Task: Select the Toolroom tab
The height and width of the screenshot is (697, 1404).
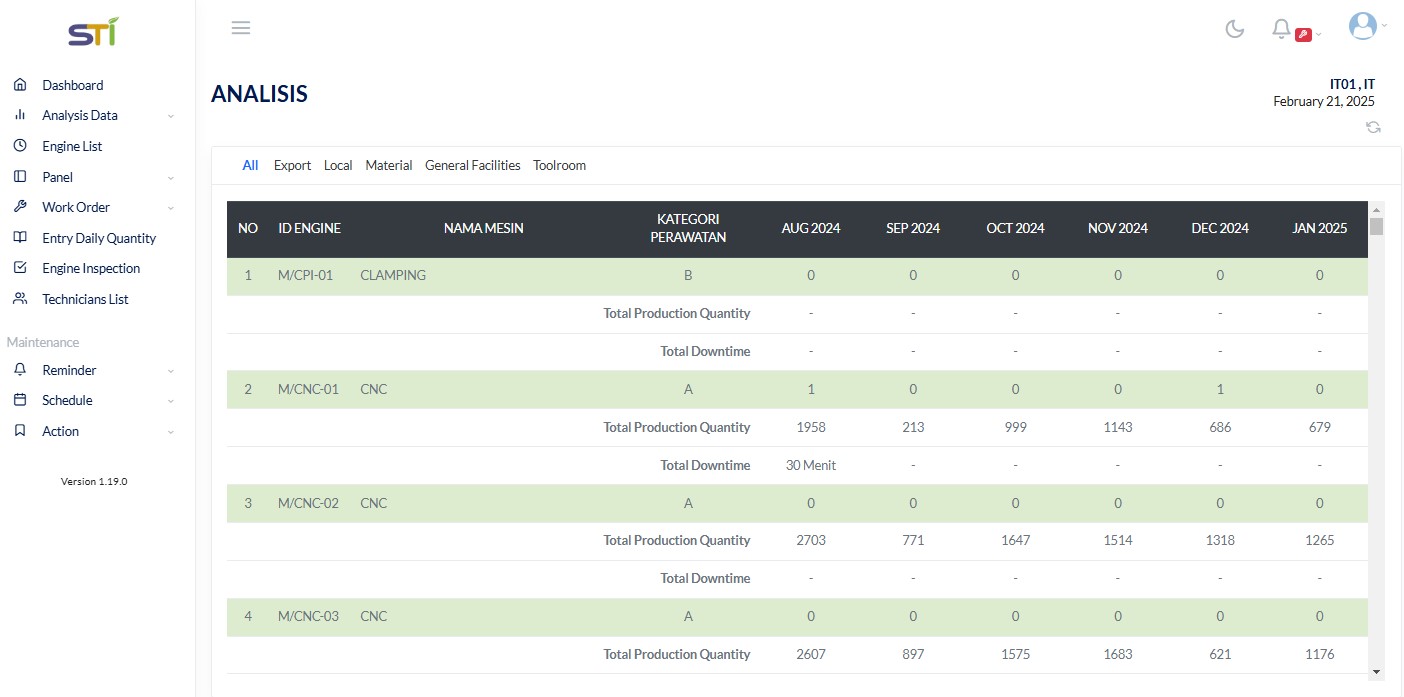Action: tap(559, 165)
